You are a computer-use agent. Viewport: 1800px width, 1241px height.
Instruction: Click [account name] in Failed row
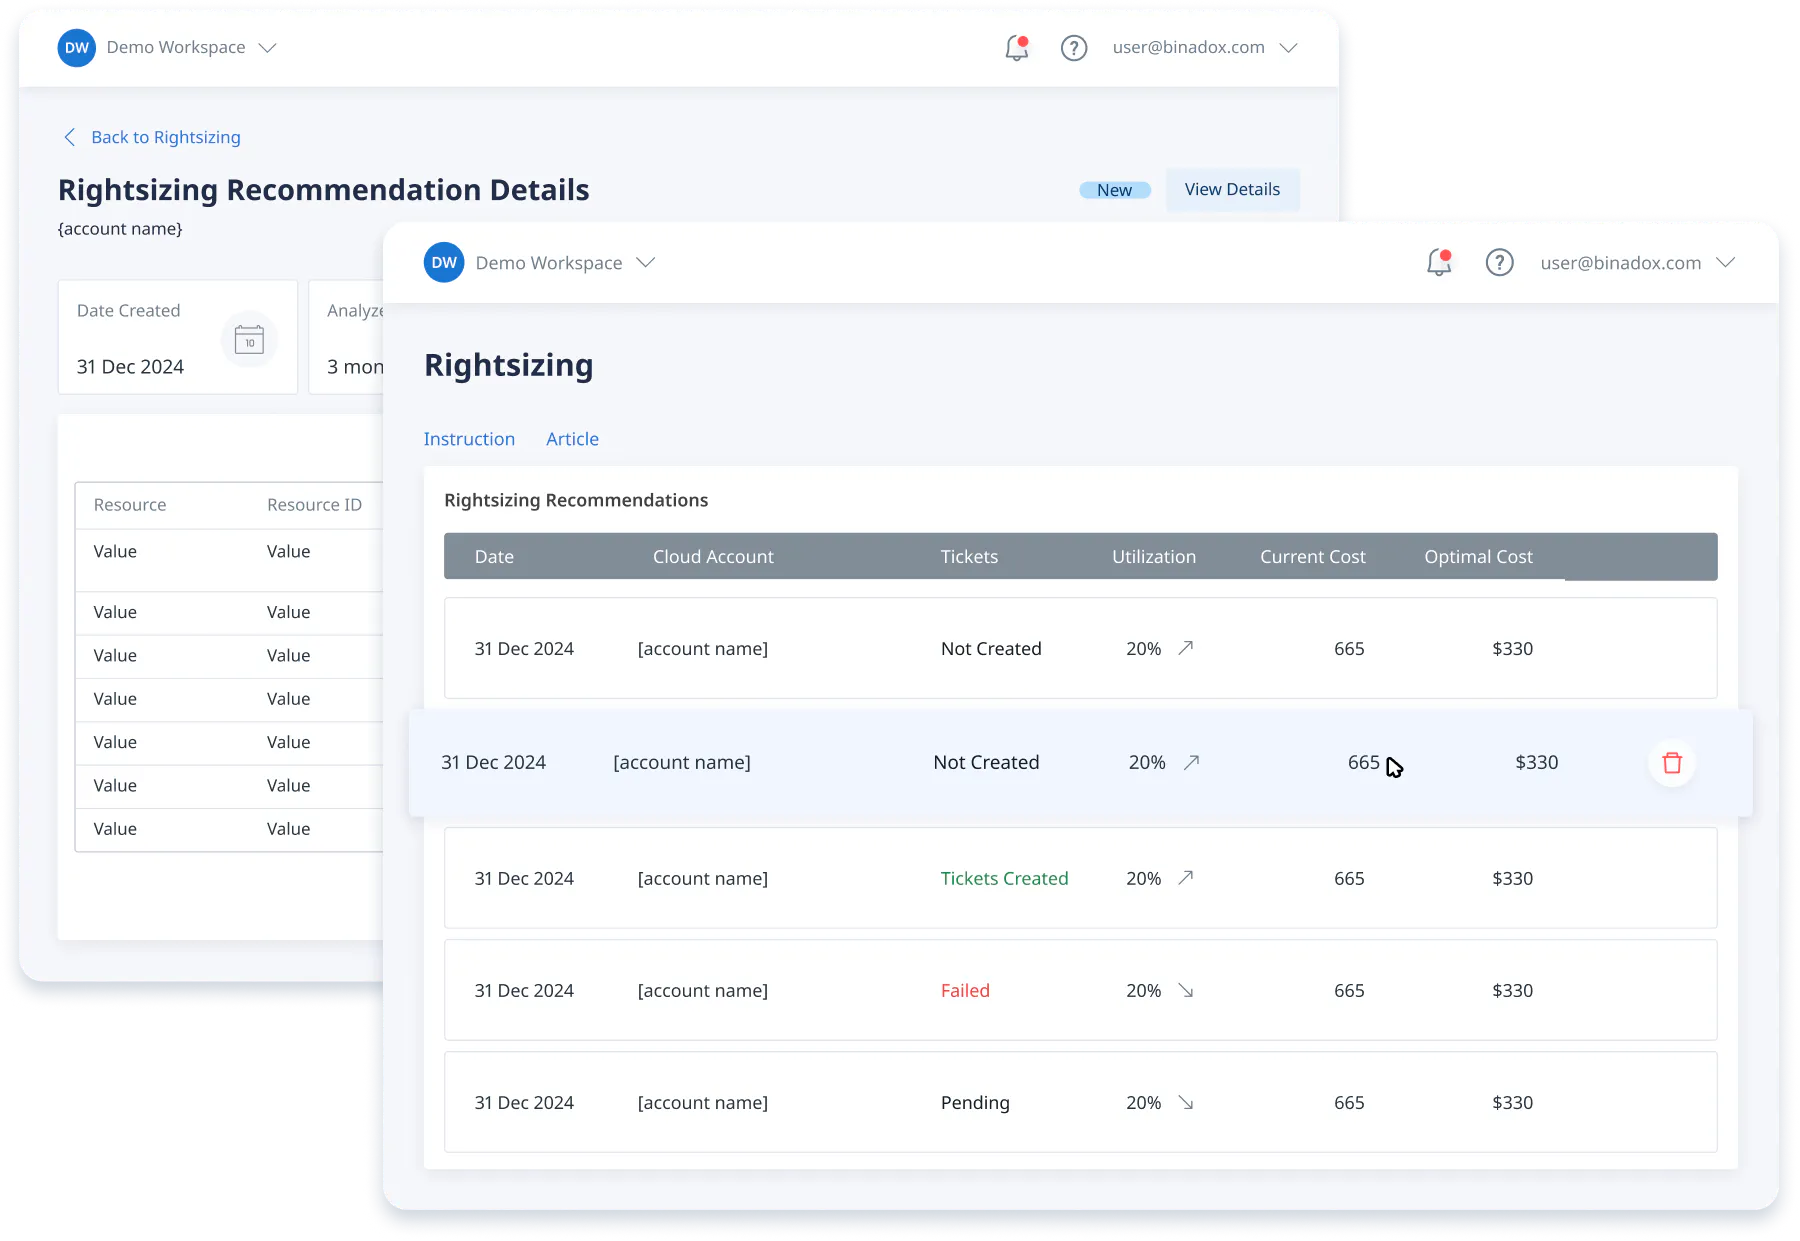[703, 990]
